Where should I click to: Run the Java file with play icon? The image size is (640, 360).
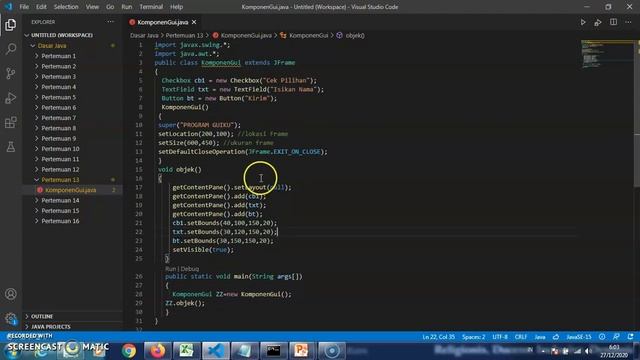click(583, 22)
